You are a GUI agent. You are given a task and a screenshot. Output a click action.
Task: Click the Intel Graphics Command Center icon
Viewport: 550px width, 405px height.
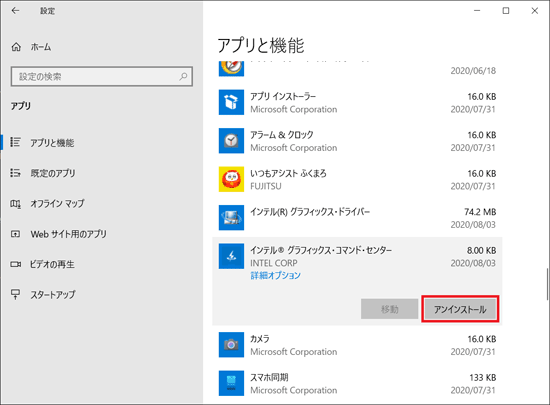tap(231, 256)
